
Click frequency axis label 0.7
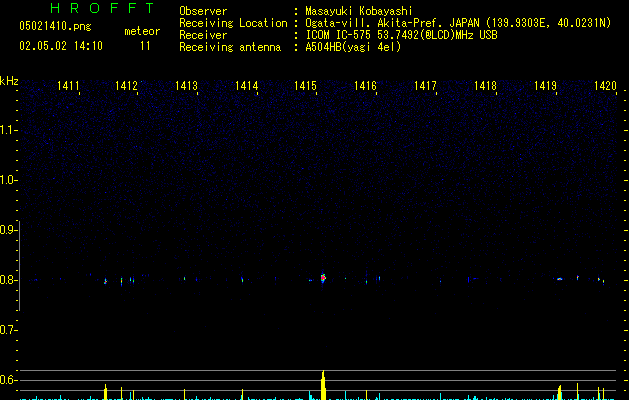coord(8,330)
